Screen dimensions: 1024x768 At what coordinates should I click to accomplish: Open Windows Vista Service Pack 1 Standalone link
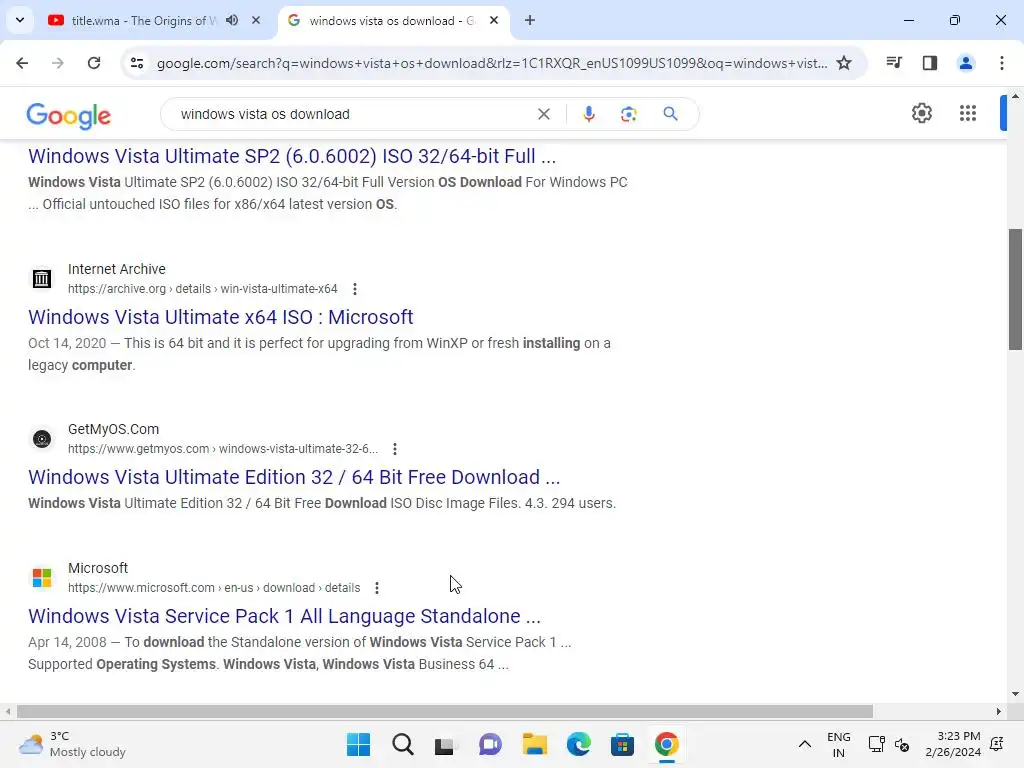pos(284,616)
